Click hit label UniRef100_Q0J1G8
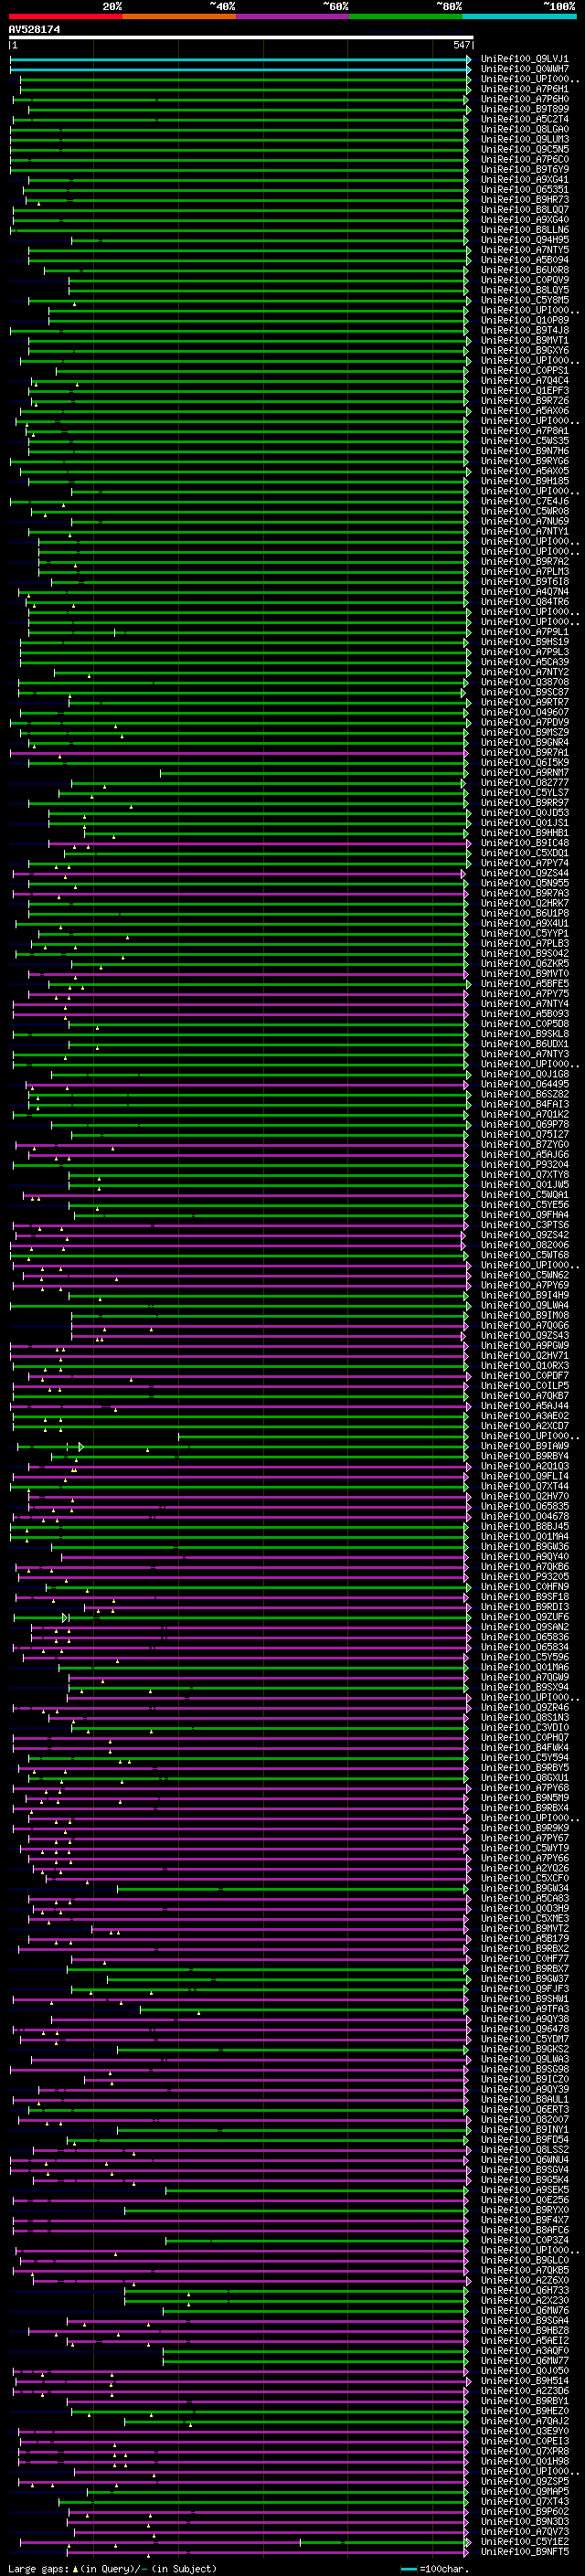 [x=524, y=1074]
